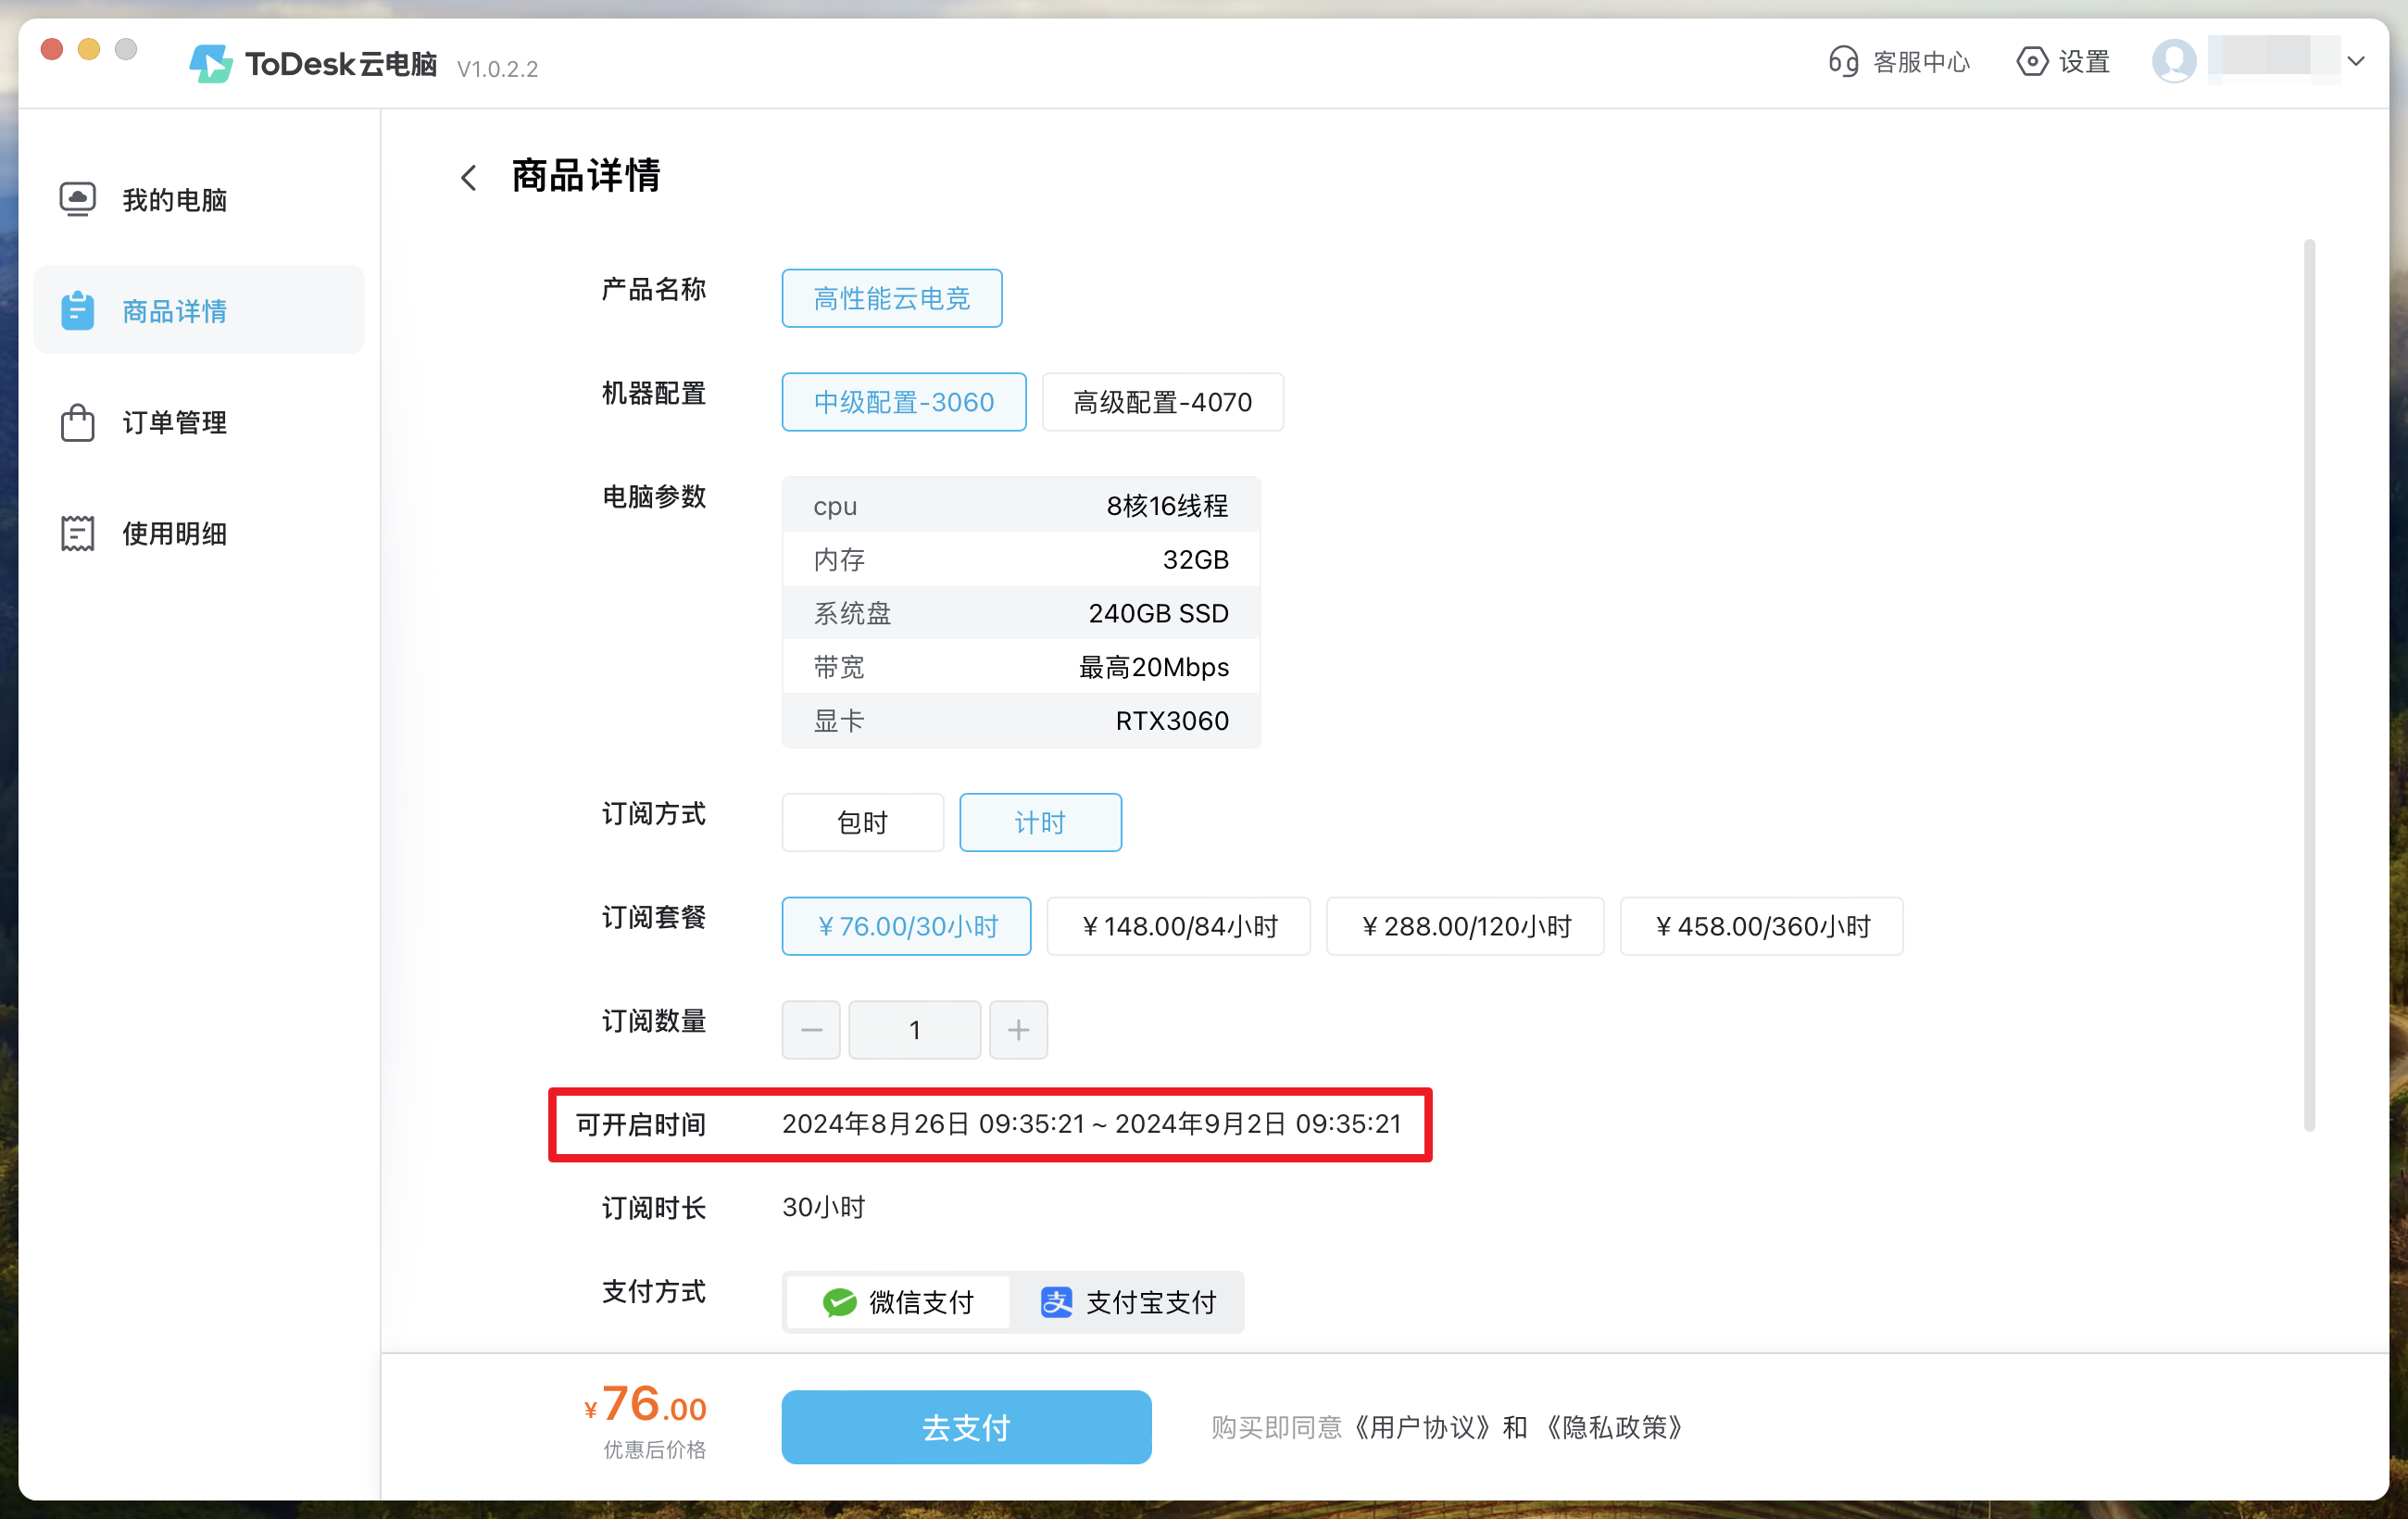Click the 订单管理 shopping bag icon

tap(77, 421)
